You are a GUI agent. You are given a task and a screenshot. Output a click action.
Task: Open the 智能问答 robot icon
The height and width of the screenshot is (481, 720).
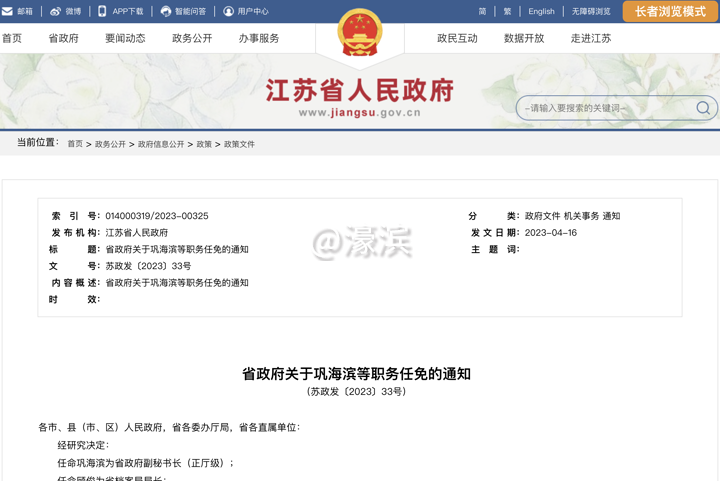point(165,11)
